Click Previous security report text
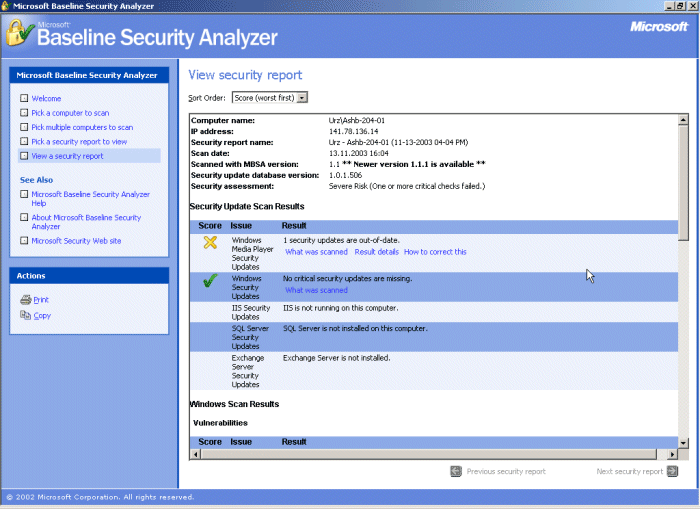The width and height of the screenshot is (700, 509). point(506,471)
